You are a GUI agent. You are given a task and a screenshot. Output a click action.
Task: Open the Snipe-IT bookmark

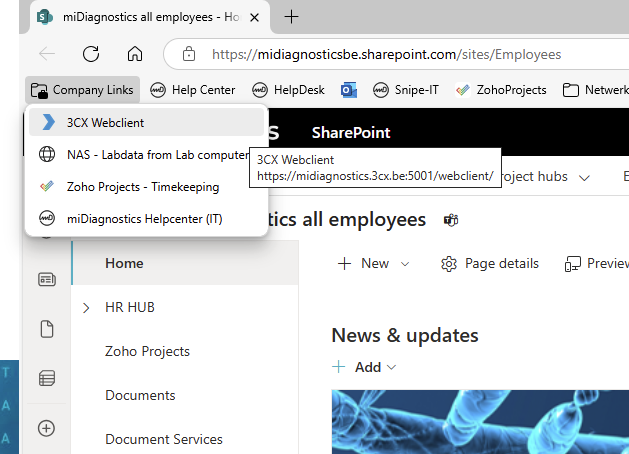[406, 90]
